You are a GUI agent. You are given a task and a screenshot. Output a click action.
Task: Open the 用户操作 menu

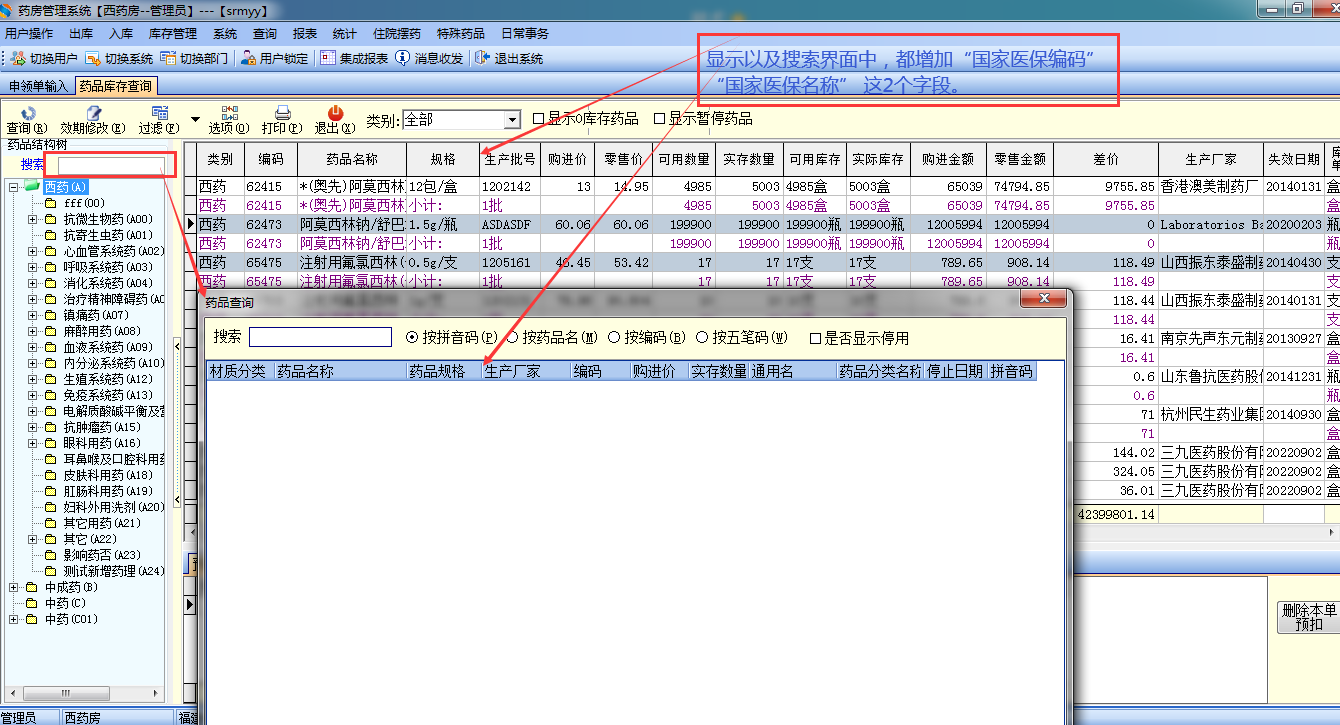[x=29, y=34]
